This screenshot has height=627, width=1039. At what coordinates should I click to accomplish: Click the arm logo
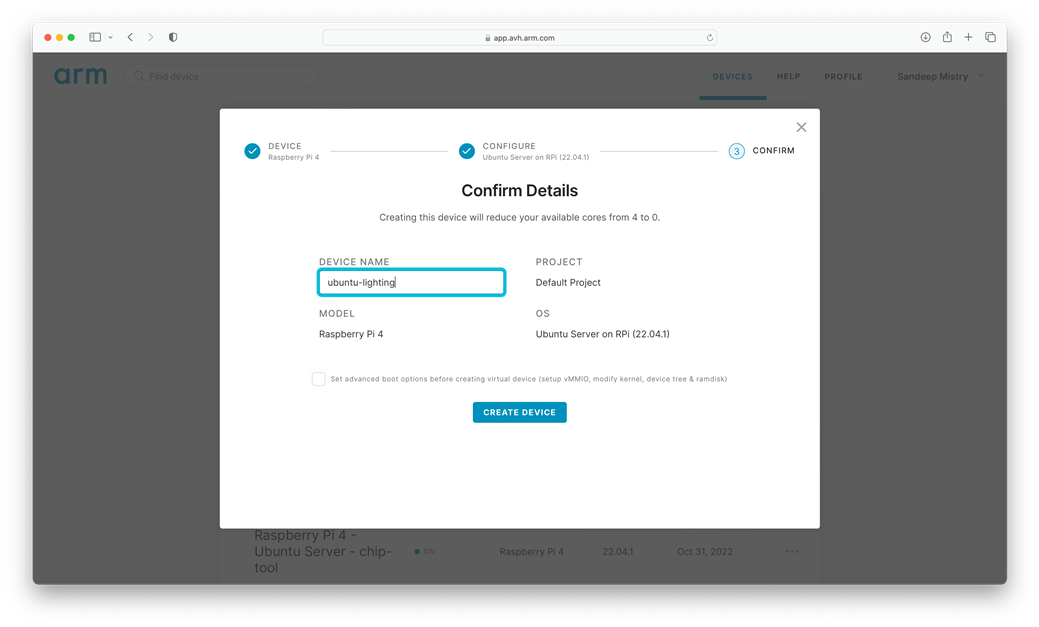[x=80, y=76]
